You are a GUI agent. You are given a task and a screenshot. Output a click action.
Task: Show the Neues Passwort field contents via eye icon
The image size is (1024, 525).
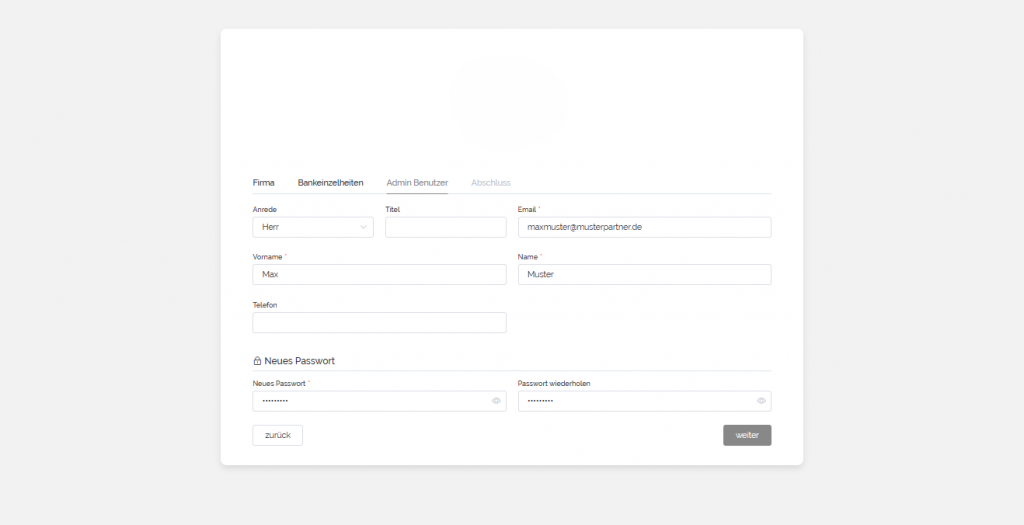pos(496,401)
